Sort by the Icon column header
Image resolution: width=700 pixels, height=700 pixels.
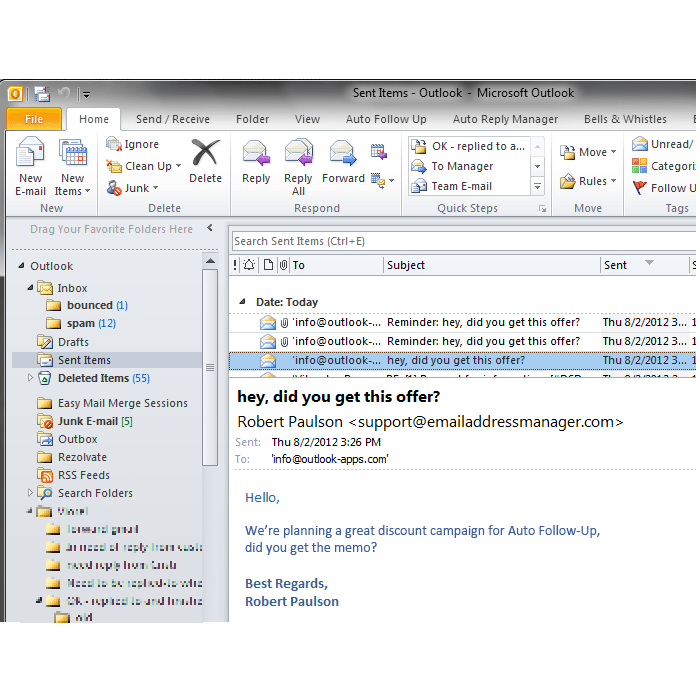click(x=268, y=265)
